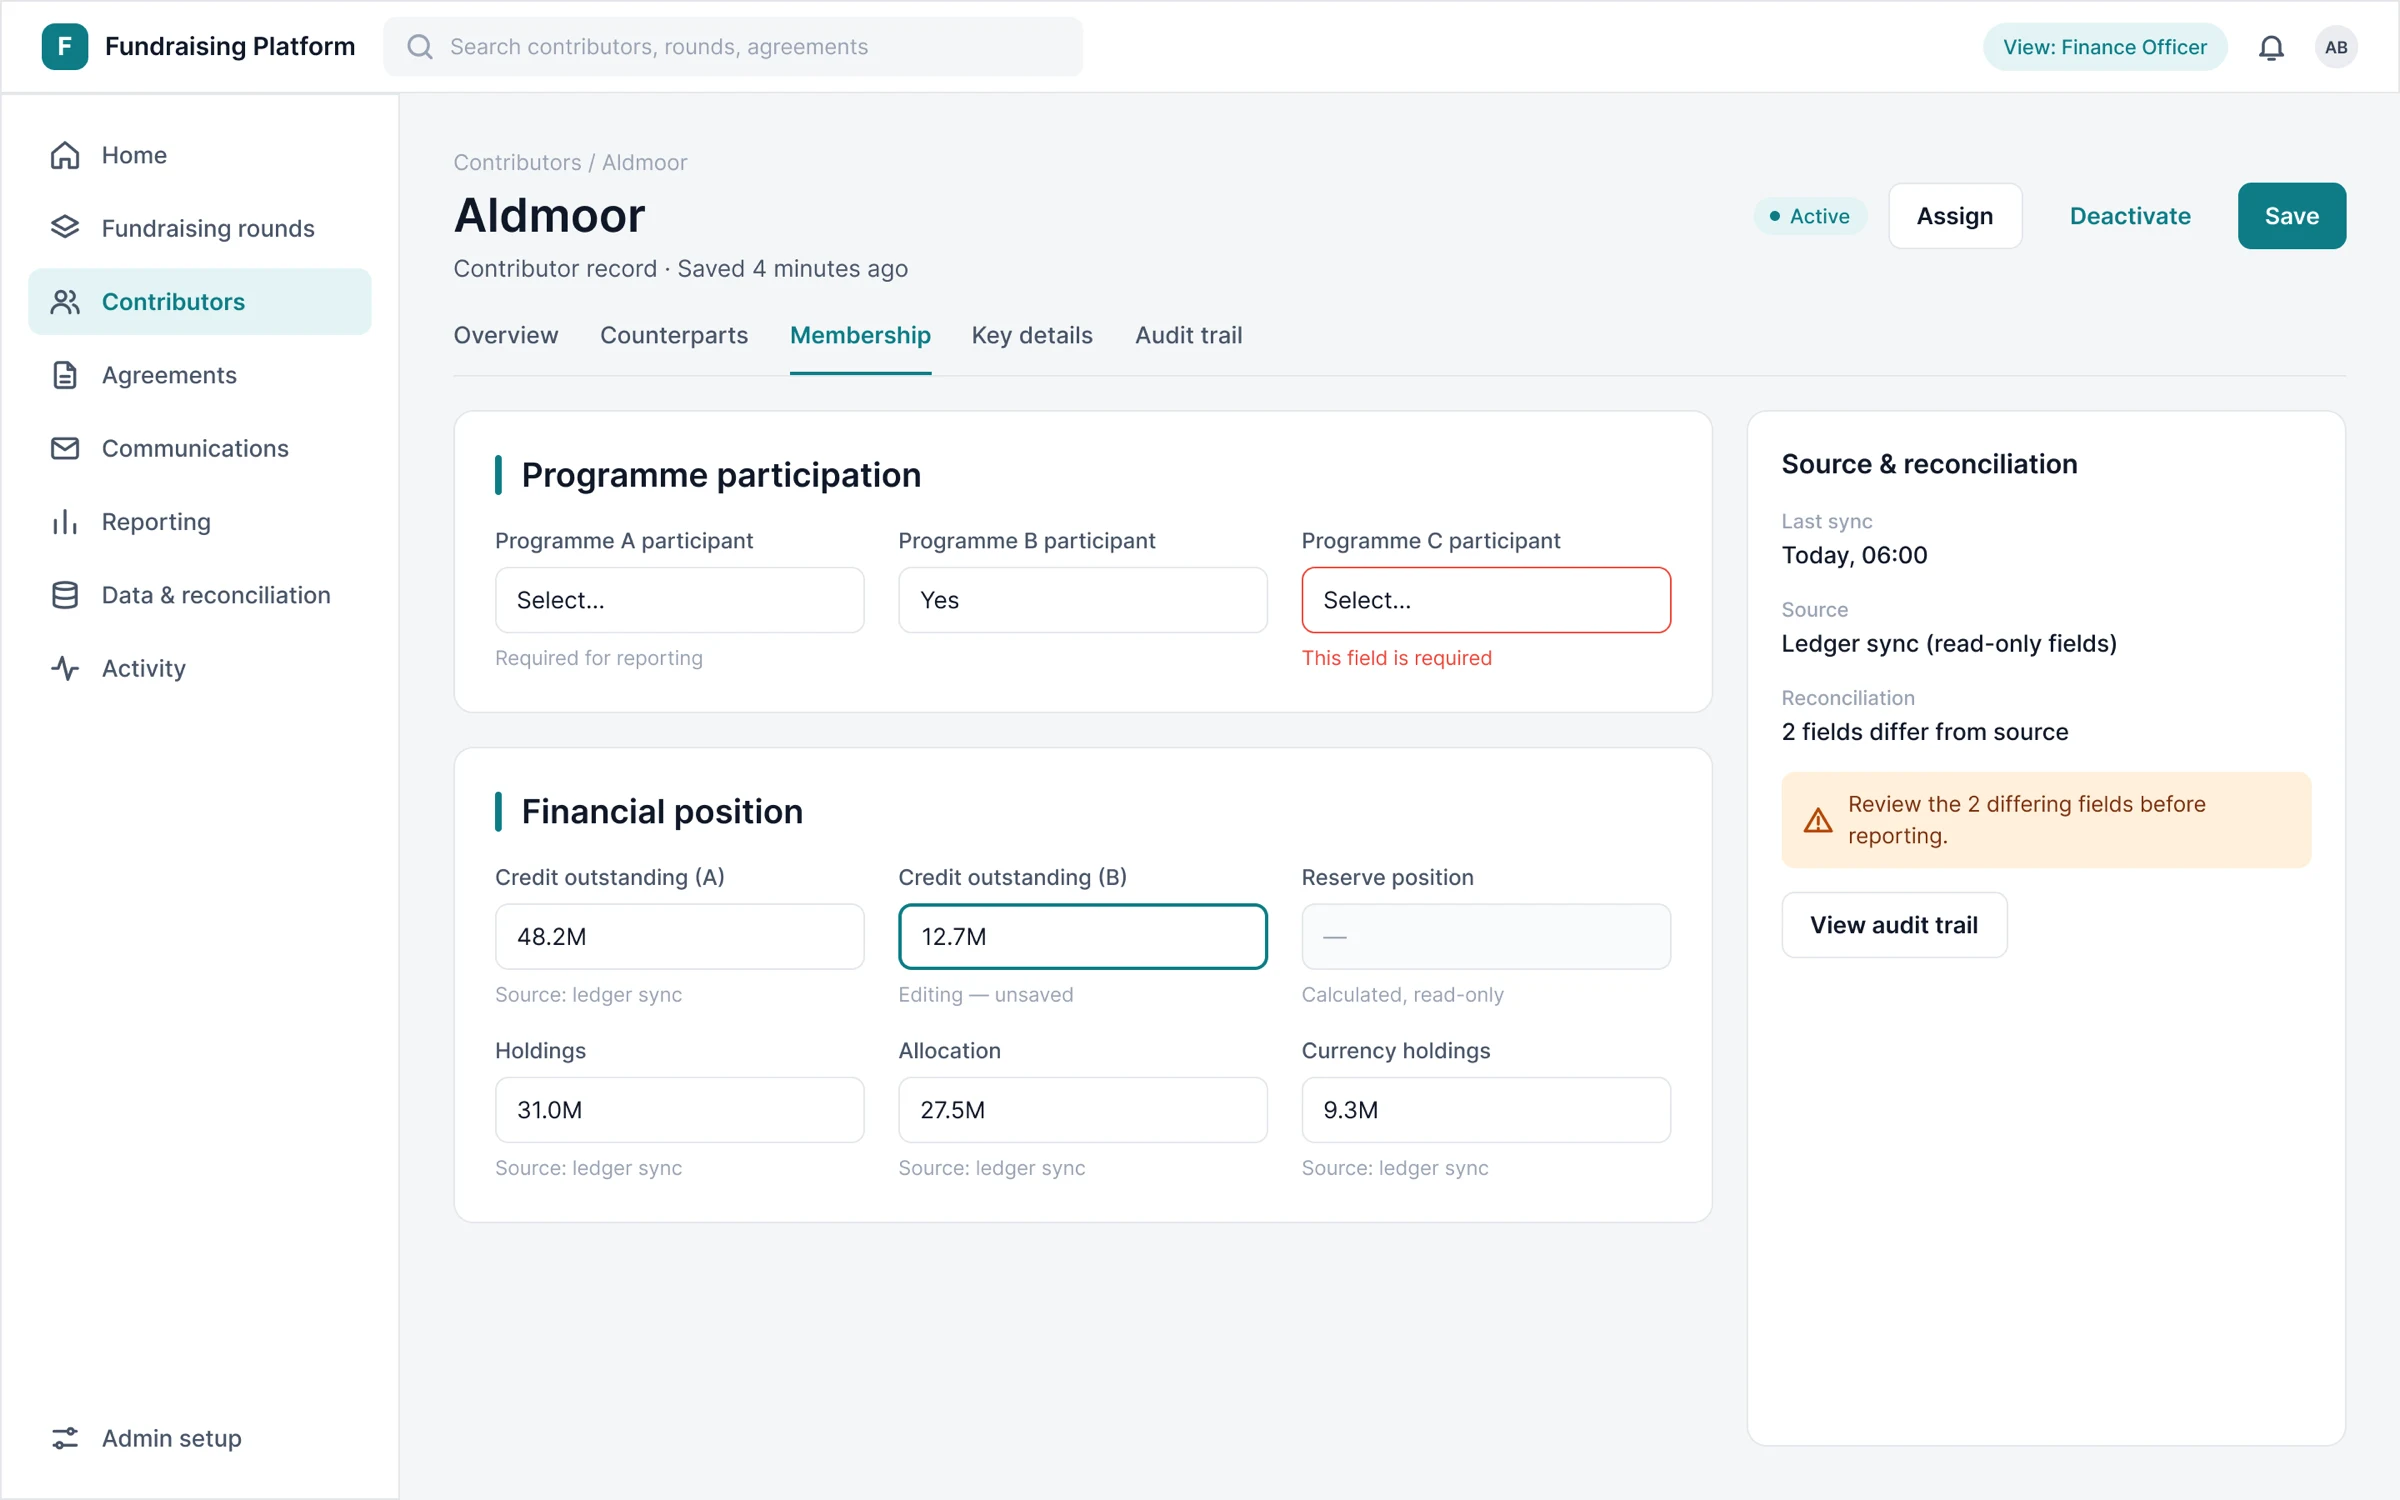Open Data & reconciliation in the sidebar
This screenshot has width=2400, height=1500.
coord(200,595)
